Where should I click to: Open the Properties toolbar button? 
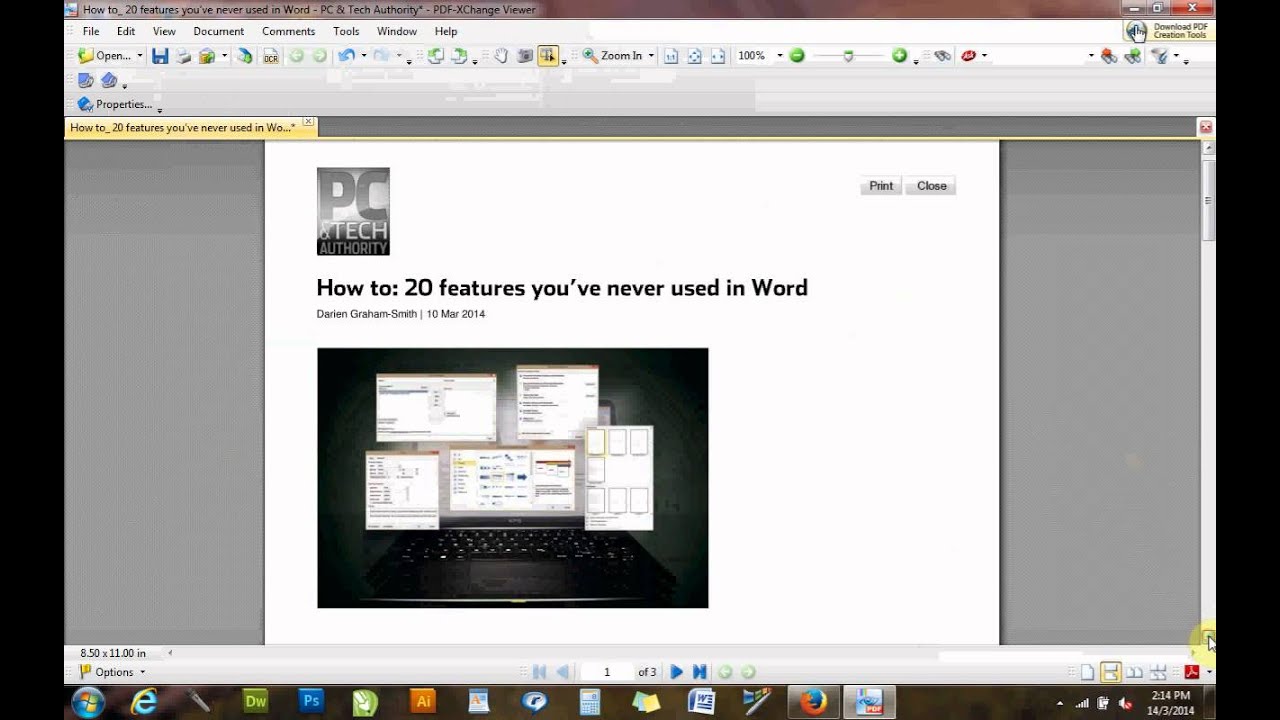[115, 104]
